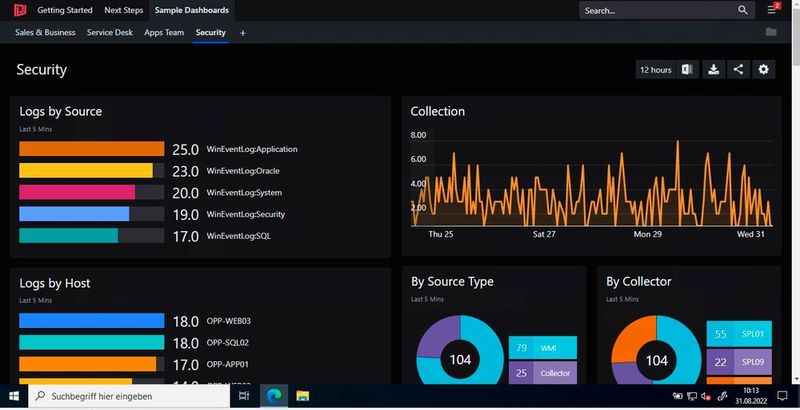Go to Getting Started
This screenshot has height=410, width=800.
(x=65, y=10)
